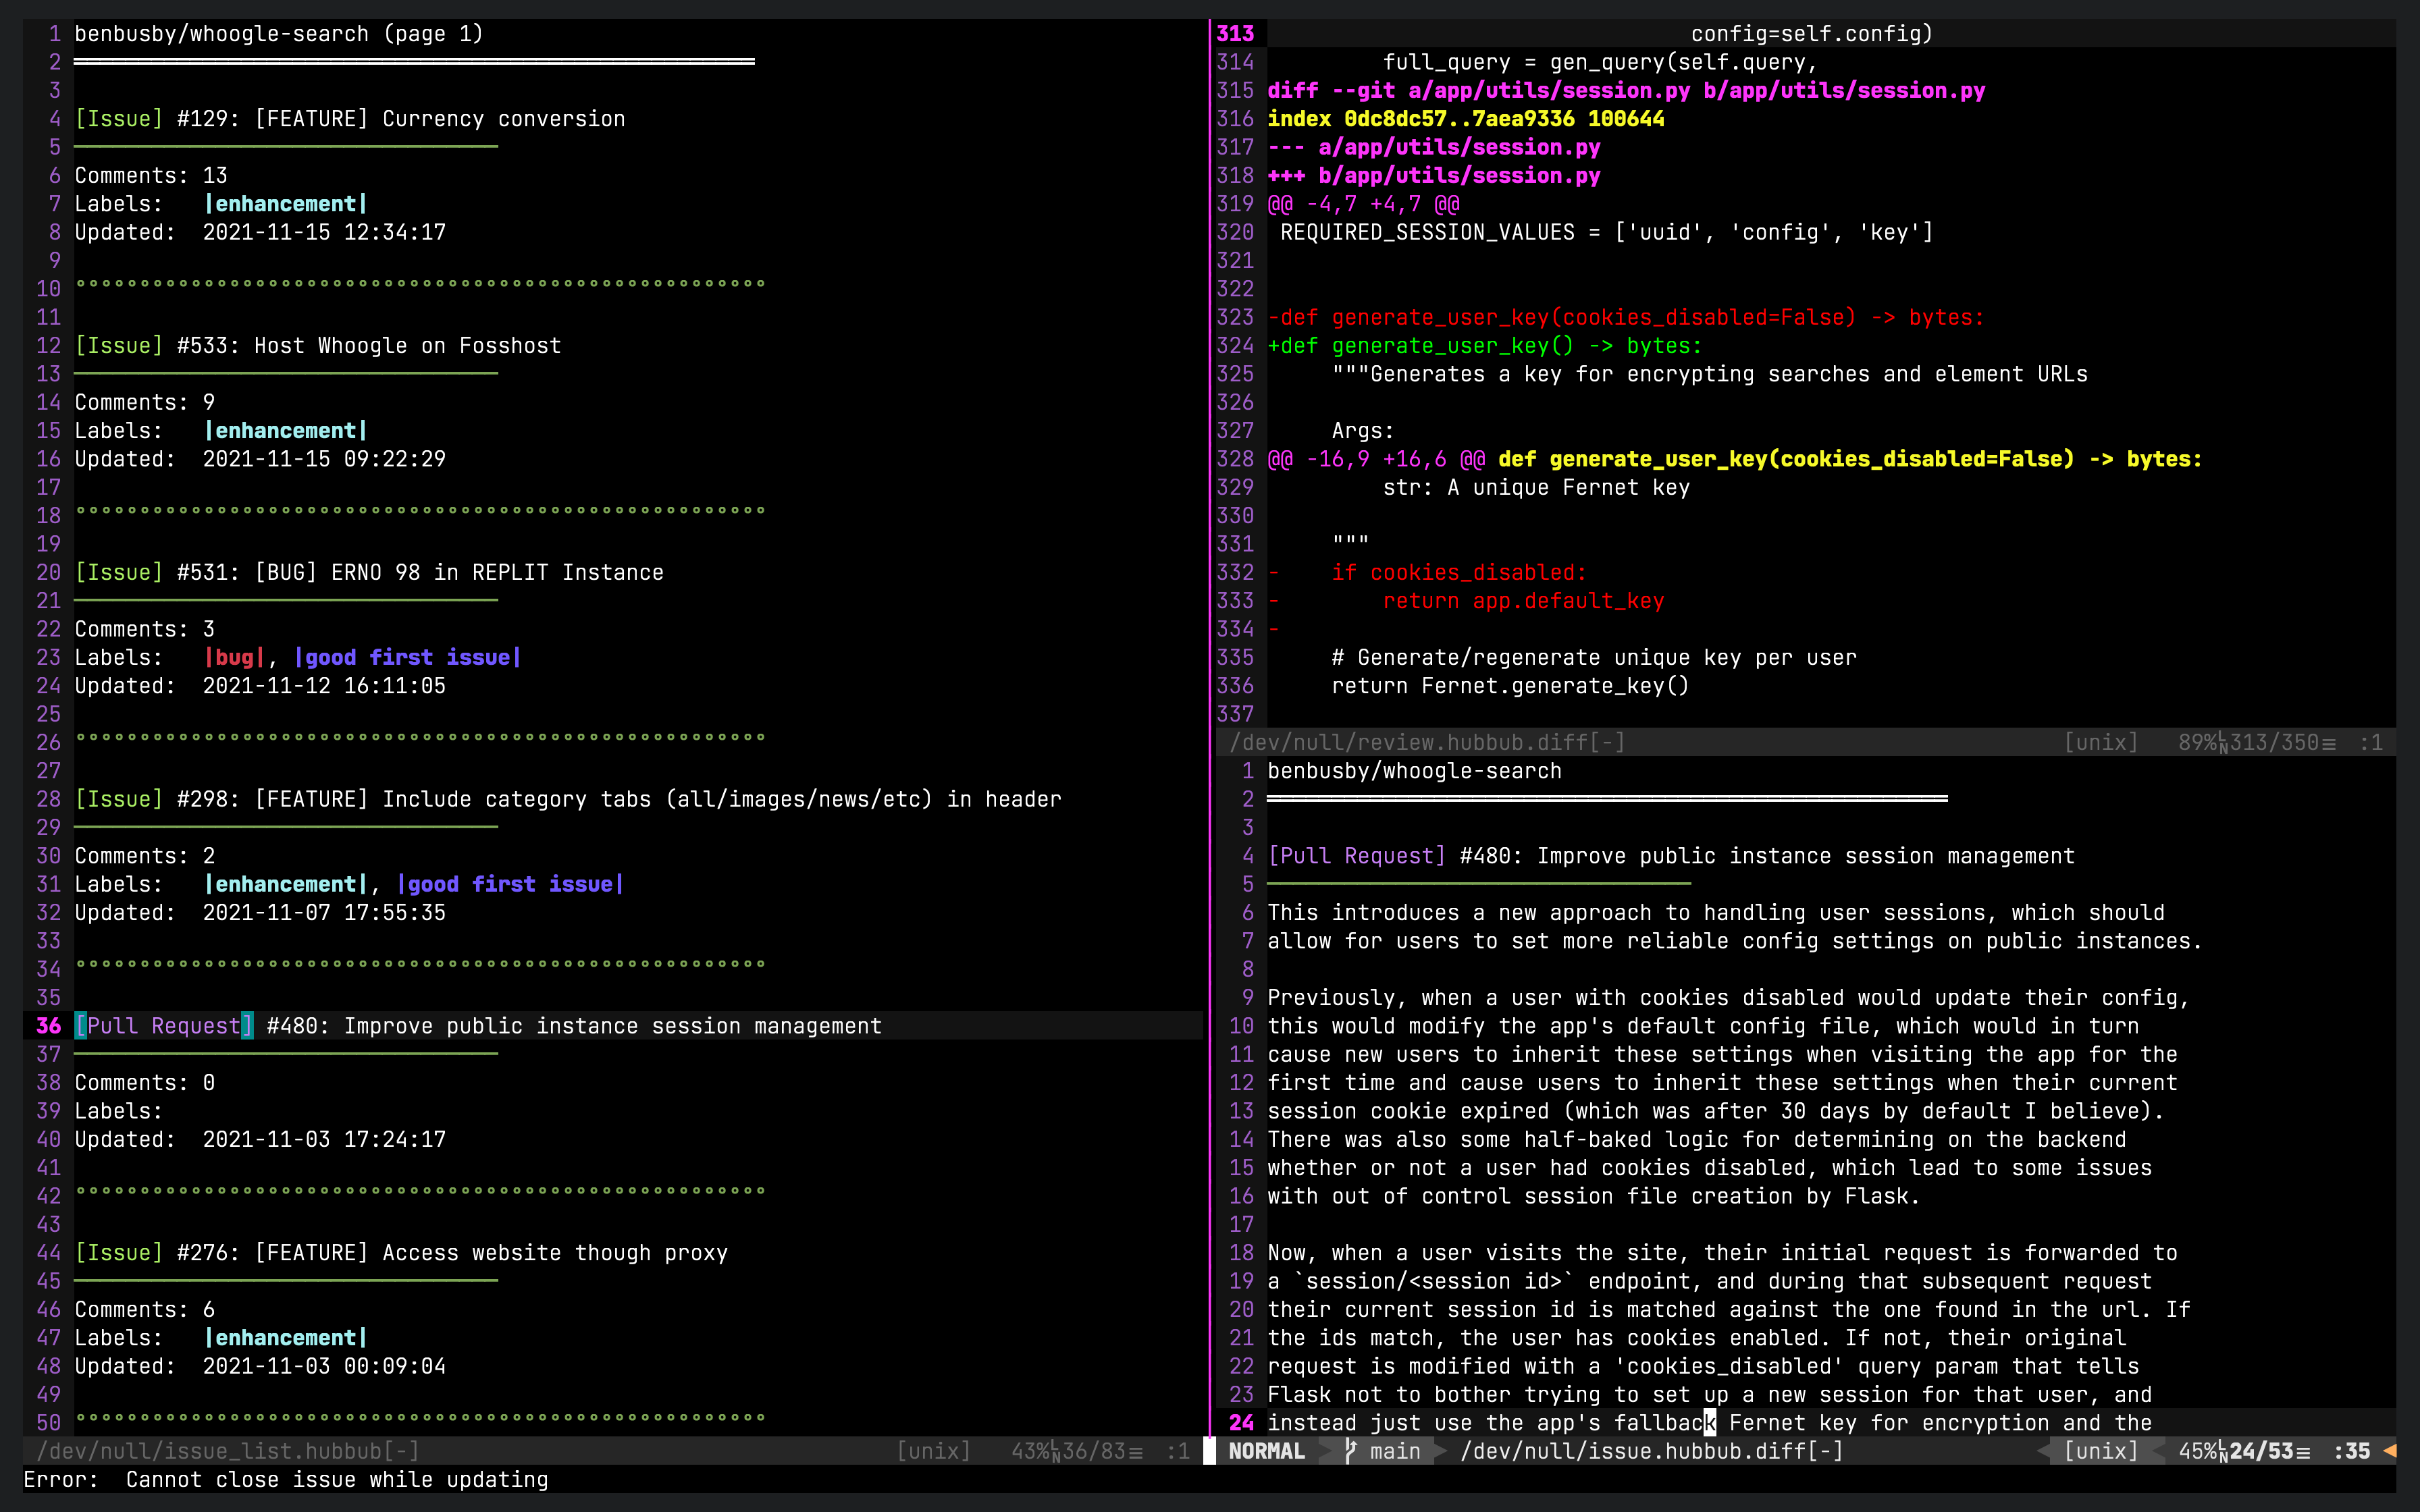Screen dimensions: 2420x1512
Task: Click the added 'def generate_user_key() -> bytes' line
Action: point(1485,346)
